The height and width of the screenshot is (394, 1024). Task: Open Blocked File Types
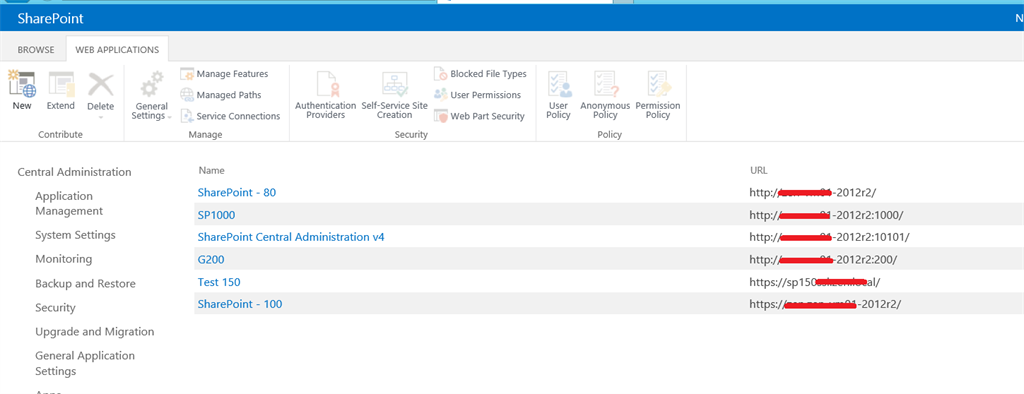coord(488,74)
